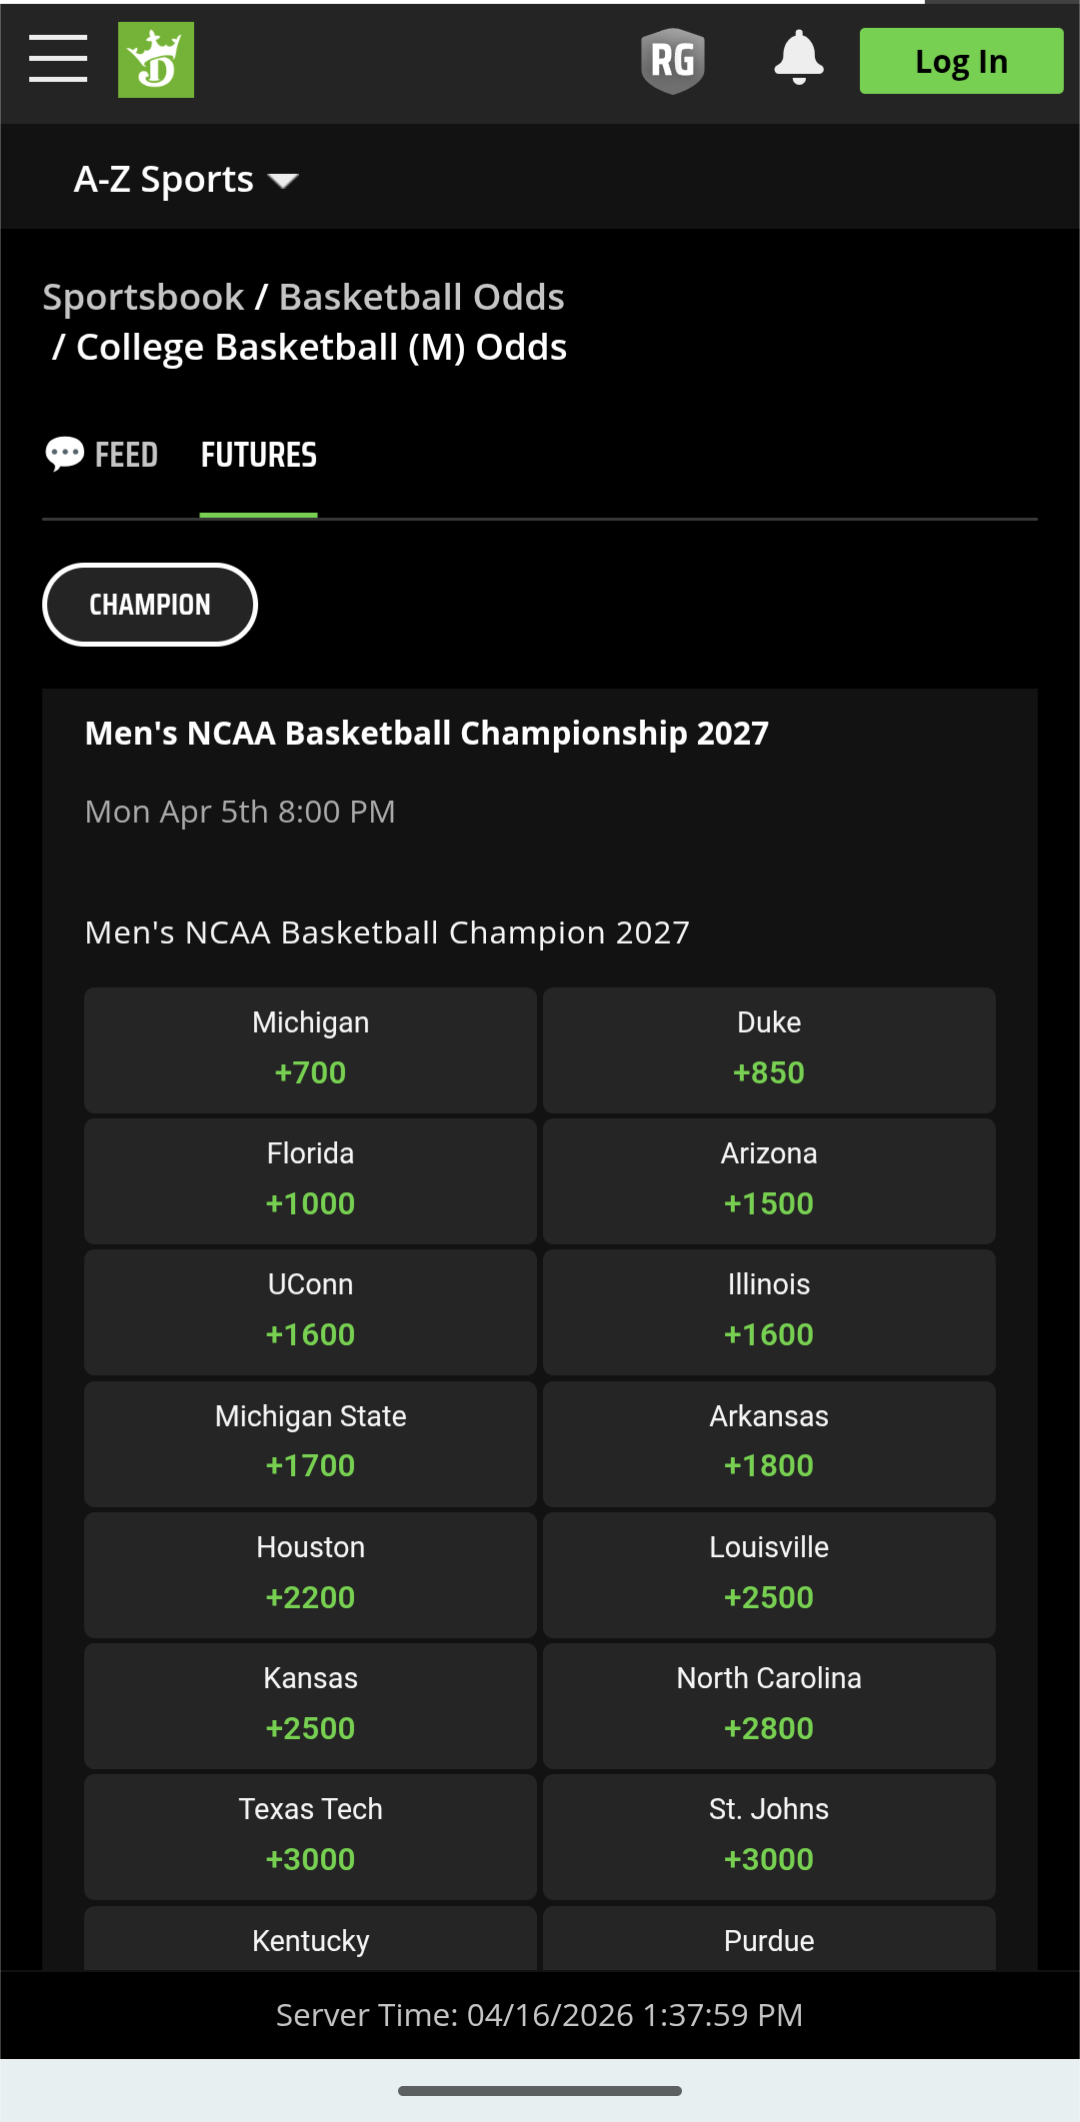
Task: Choose Houston at +2200
Action: tap(310, 1574)
